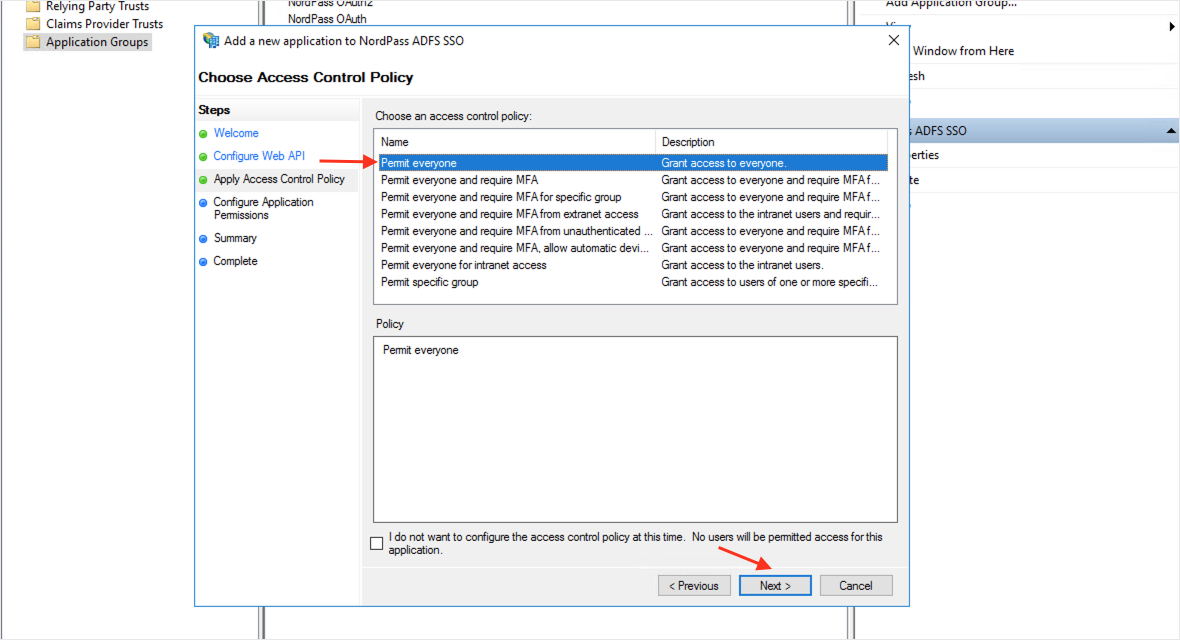The width and height of the screenshot is (1180, 640).
Task: Click description for Permit specific group
Action: 769,282
